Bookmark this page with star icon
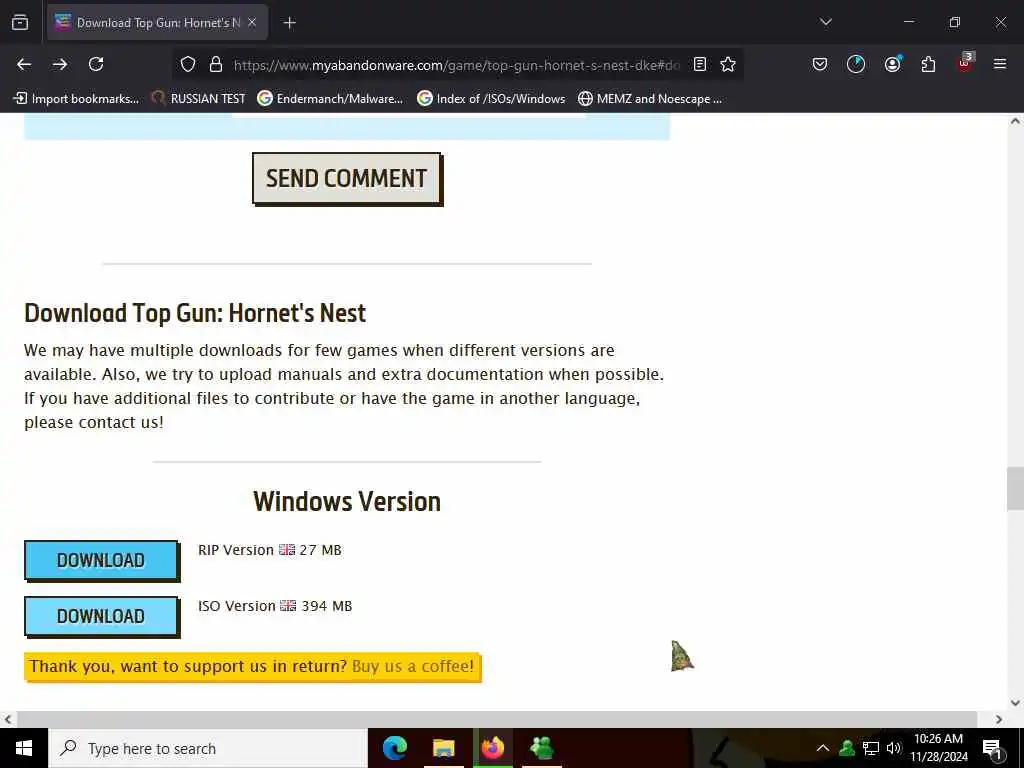Screen dimensions: 1024x768 [x=728, y=64]
